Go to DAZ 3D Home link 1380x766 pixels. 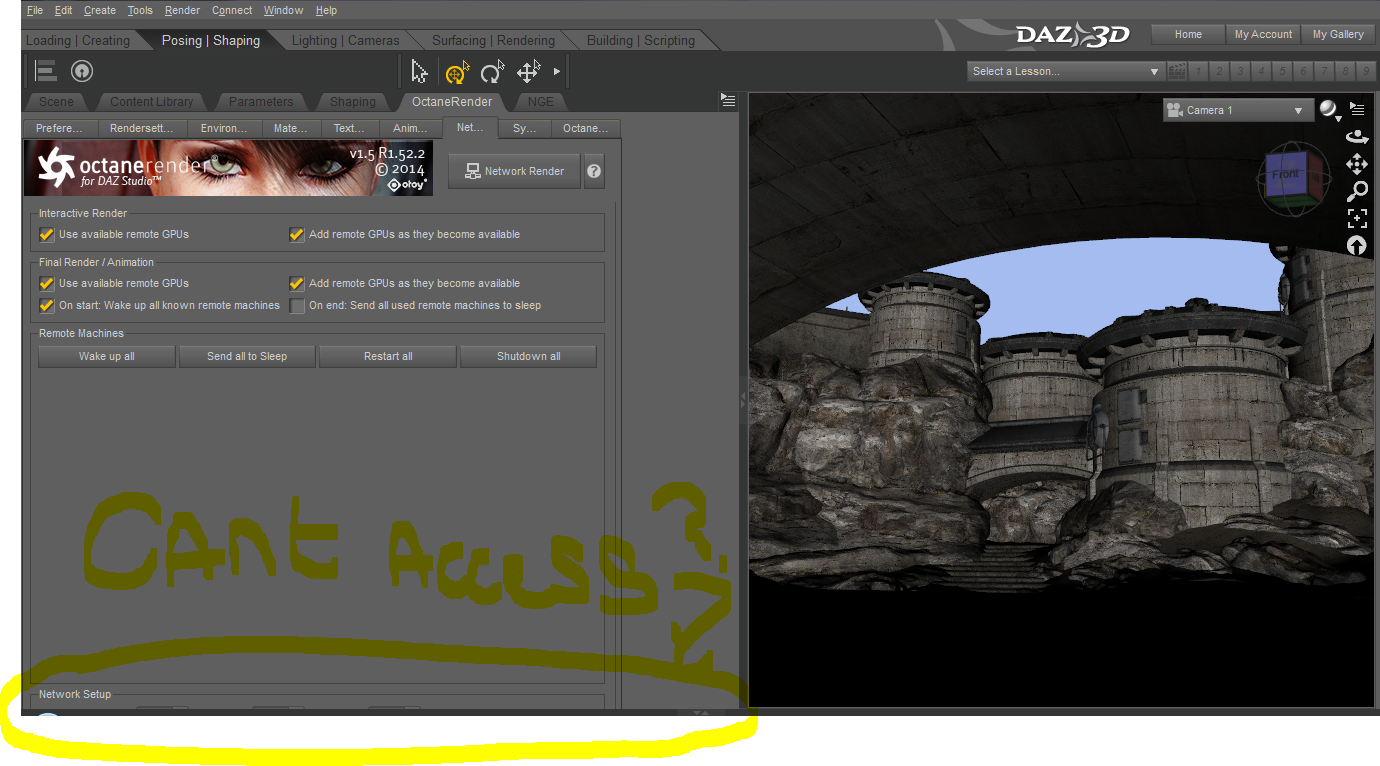click(x=1188, y=34)
